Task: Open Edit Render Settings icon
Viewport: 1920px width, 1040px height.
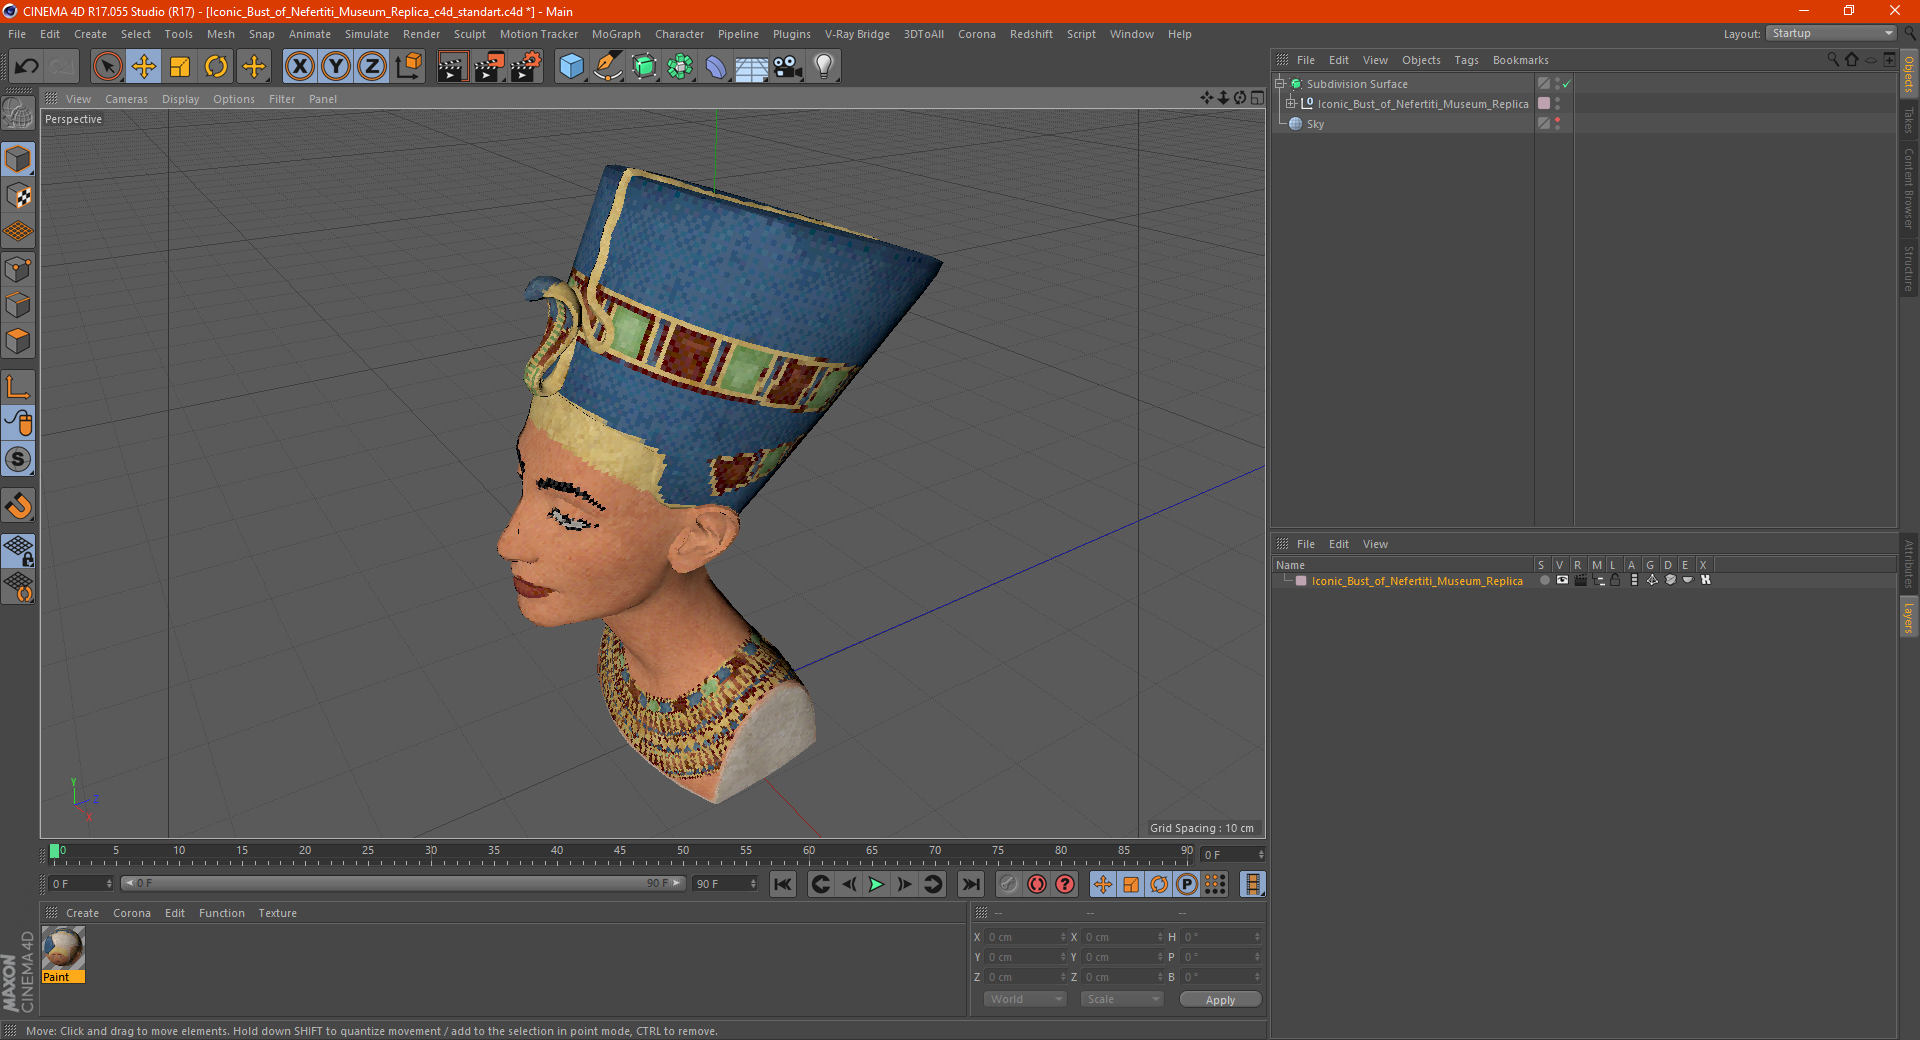Action: pyautogui.click(x=526, y=67)
